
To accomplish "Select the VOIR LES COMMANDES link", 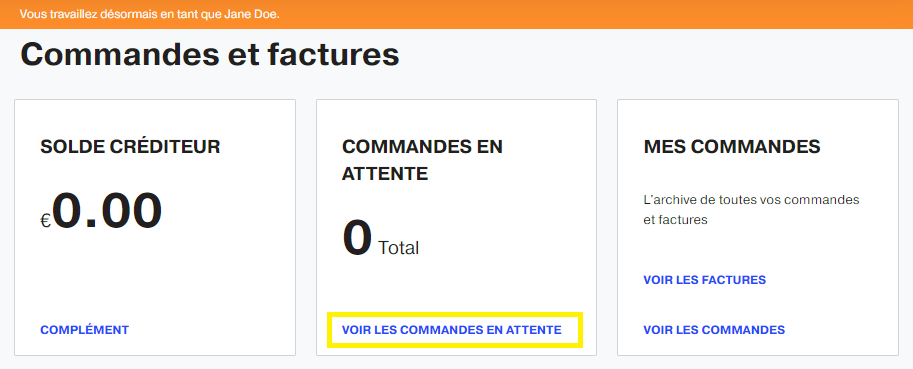I will pyautogui.click(x=714, y=330).
